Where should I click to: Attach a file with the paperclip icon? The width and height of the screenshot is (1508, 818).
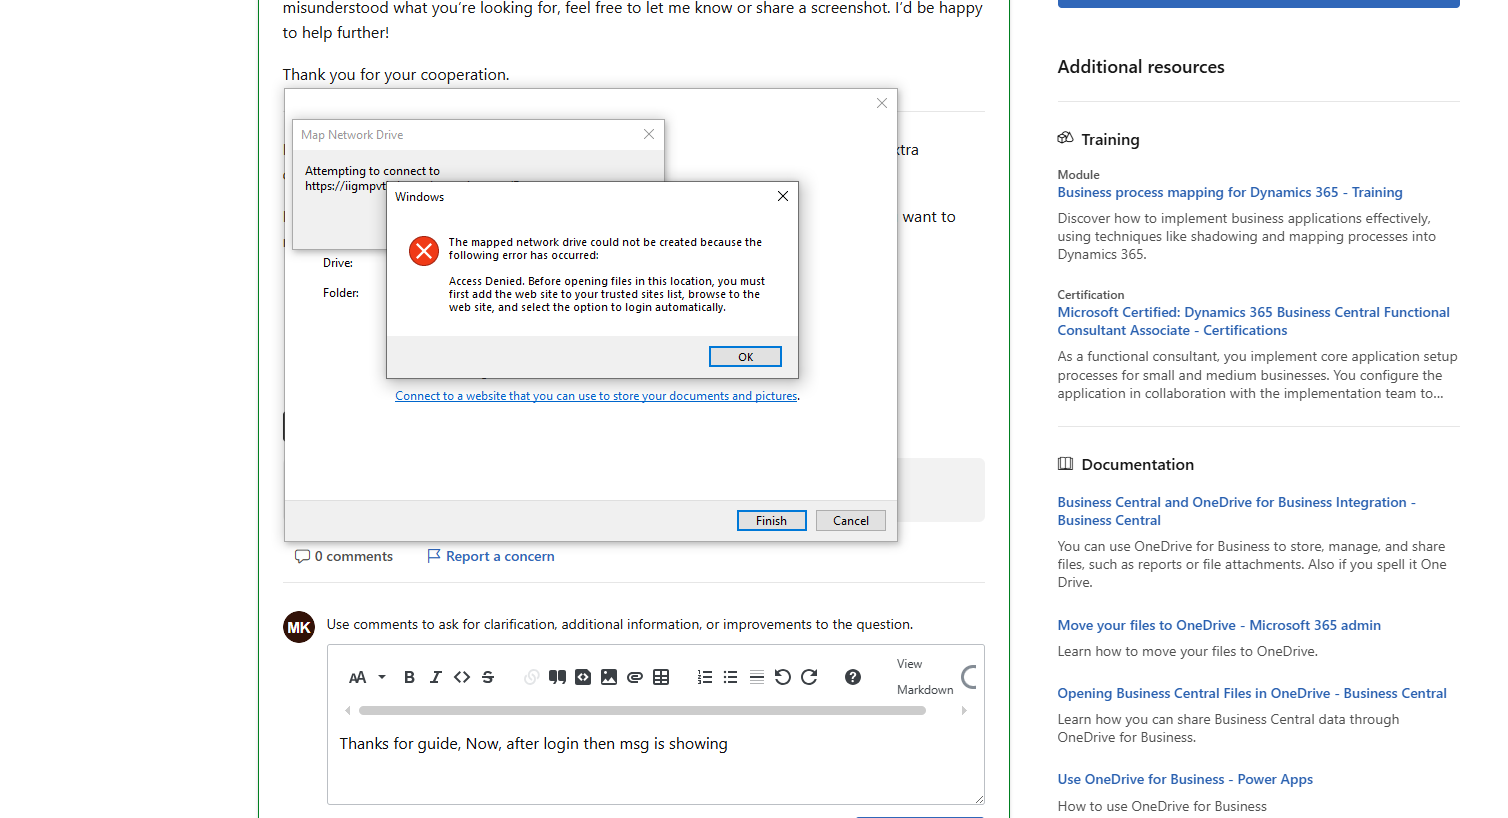coord(635,677)
